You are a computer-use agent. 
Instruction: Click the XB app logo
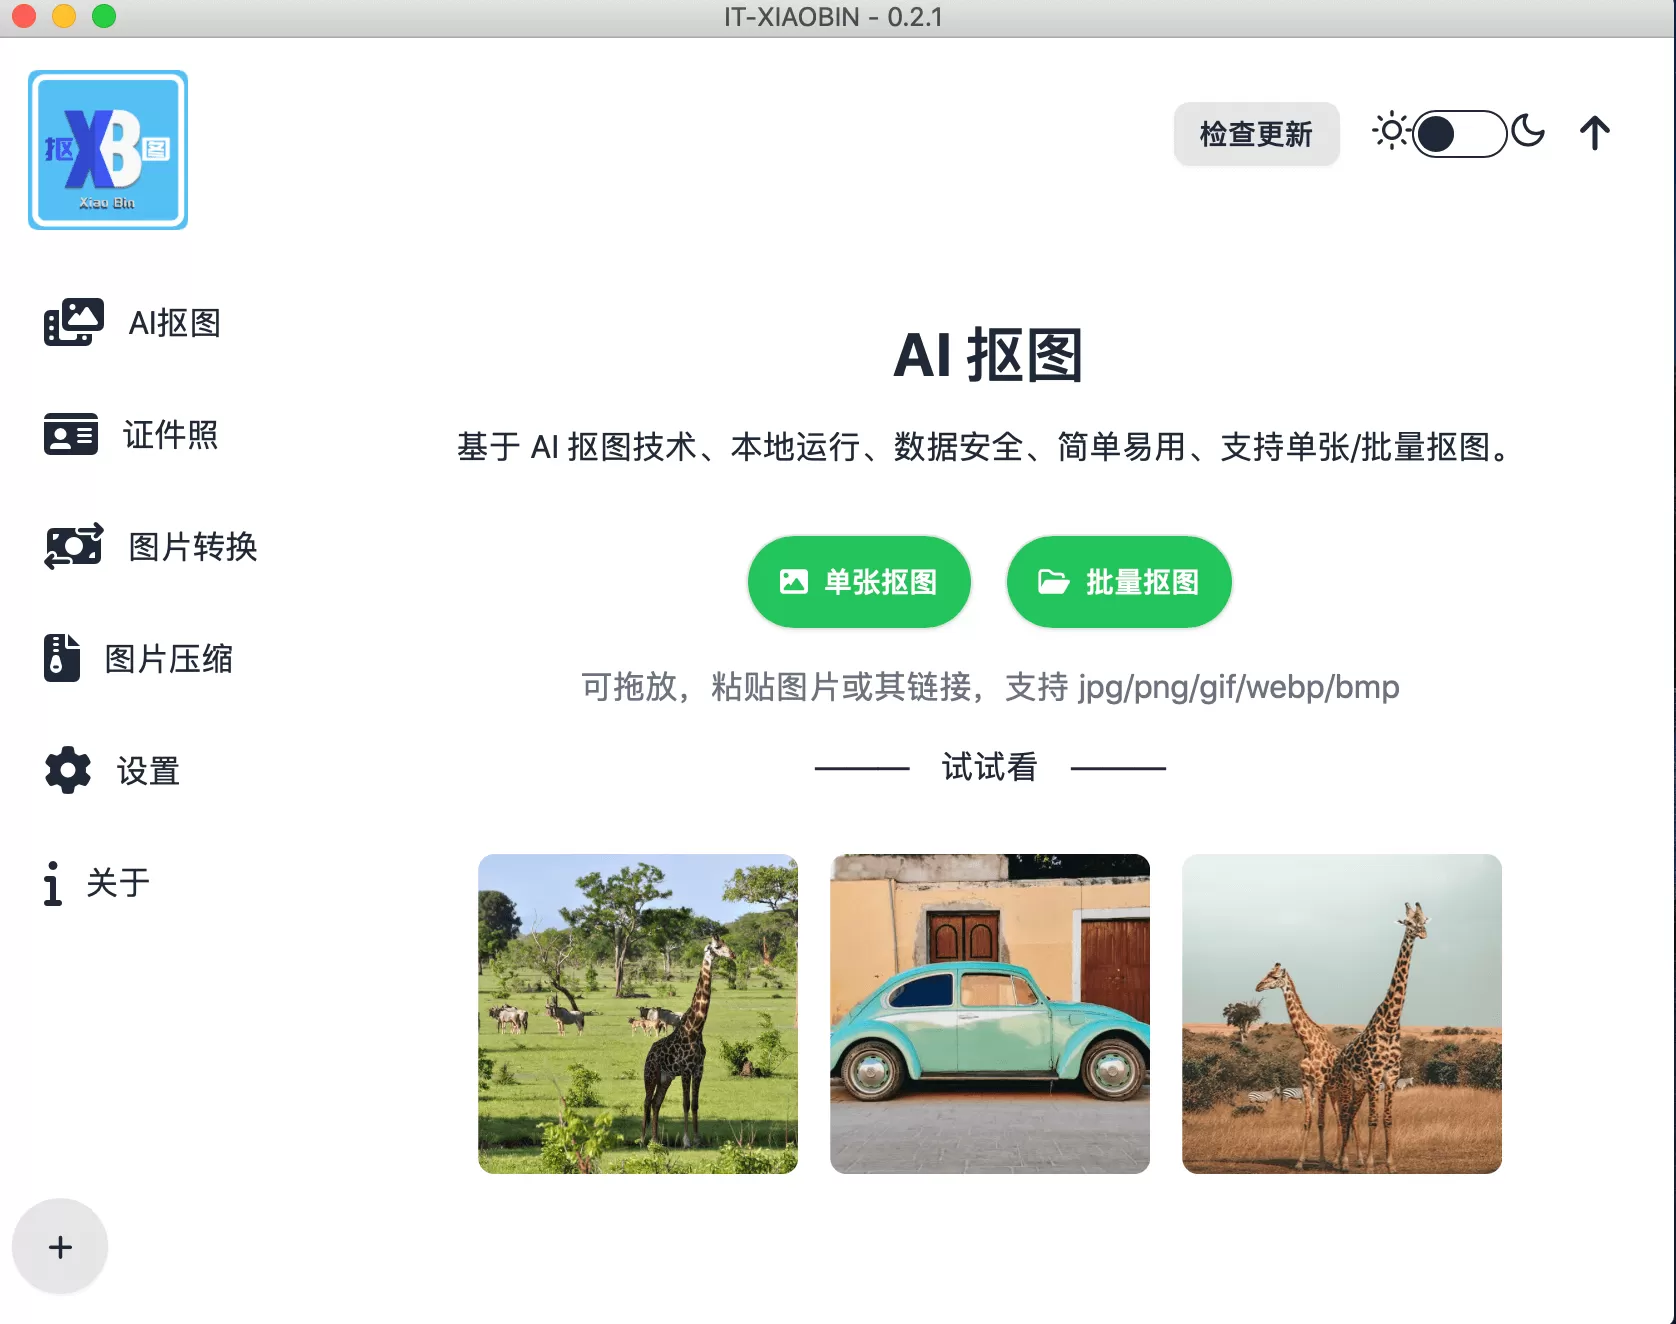pos(107,148)
